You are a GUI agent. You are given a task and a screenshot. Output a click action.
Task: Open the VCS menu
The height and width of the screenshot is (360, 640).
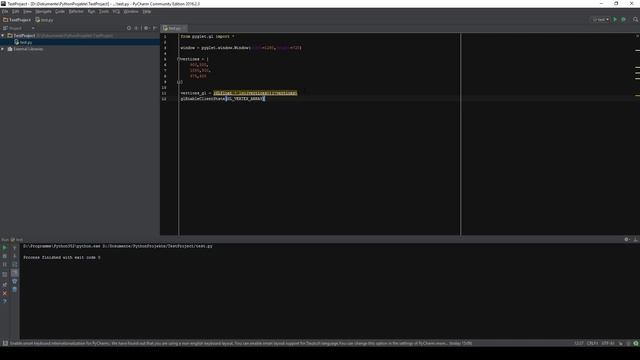click(x=116, y=11)
